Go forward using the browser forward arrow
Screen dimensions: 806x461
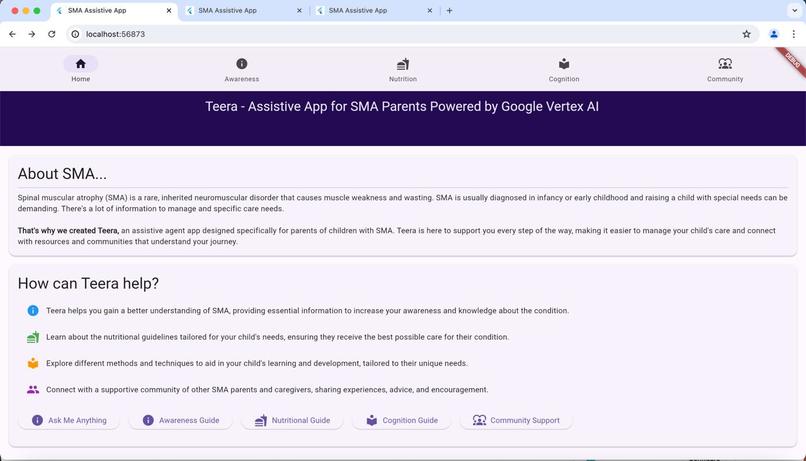click(32, 34)
